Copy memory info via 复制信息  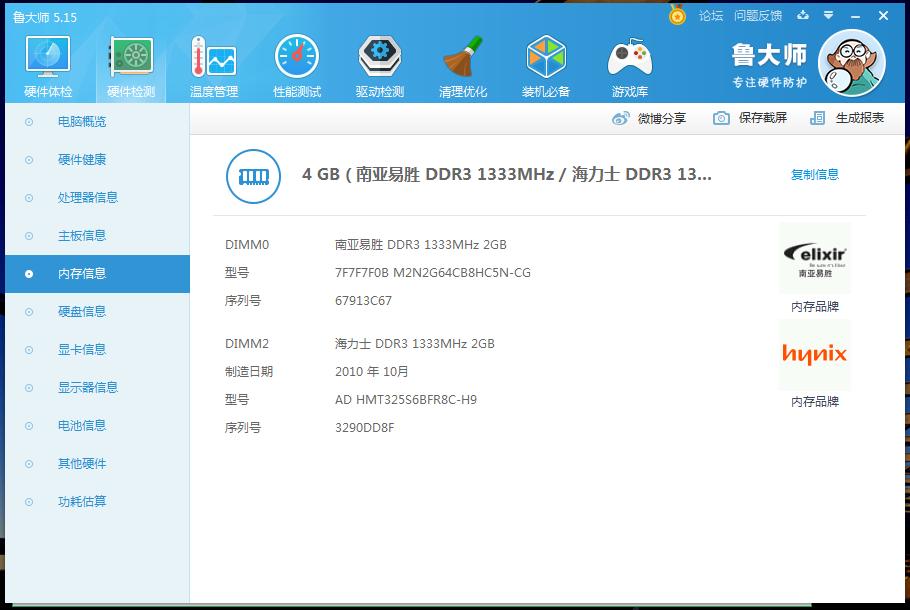[x=815, y=173]
